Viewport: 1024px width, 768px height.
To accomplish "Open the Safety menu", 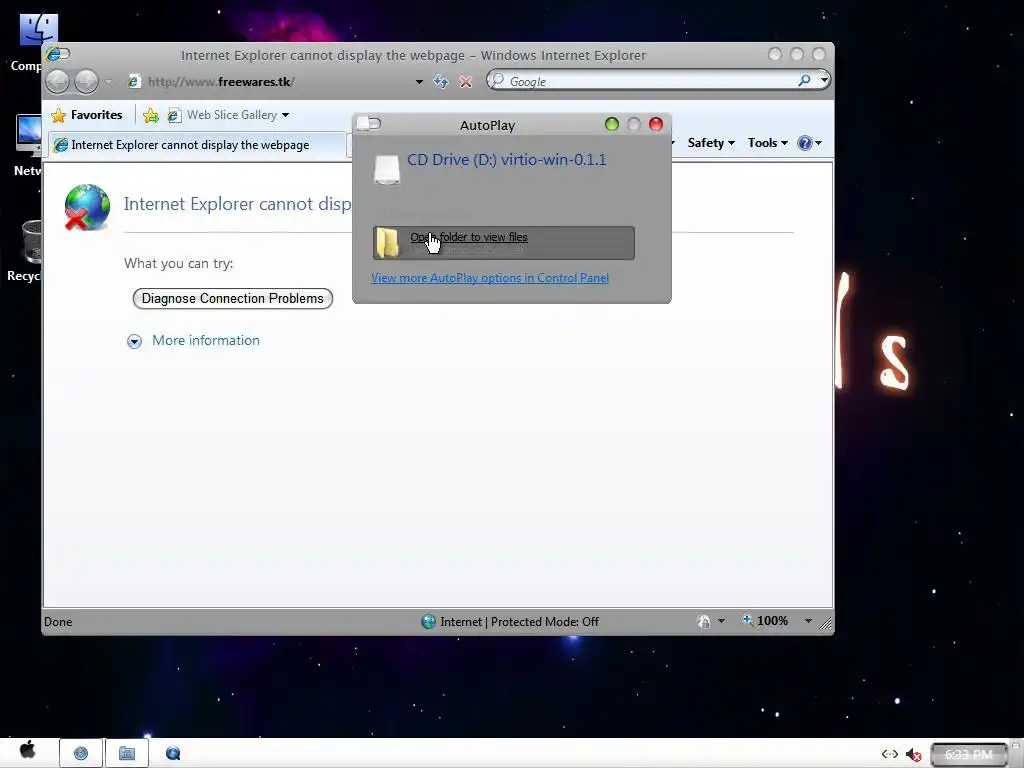I will pos(711,143).
